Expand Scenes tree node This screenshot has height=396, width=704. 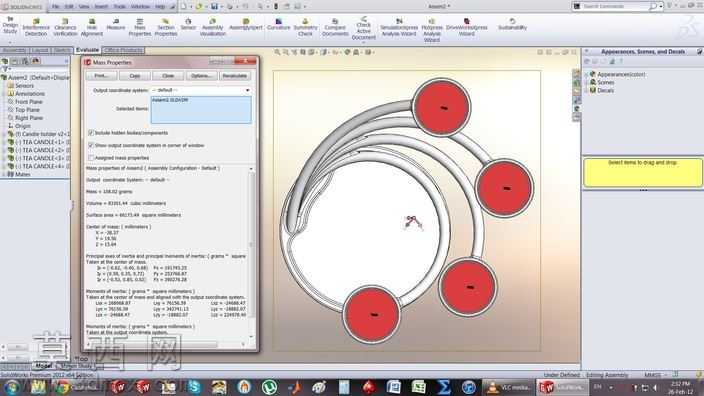coord(586,83)
